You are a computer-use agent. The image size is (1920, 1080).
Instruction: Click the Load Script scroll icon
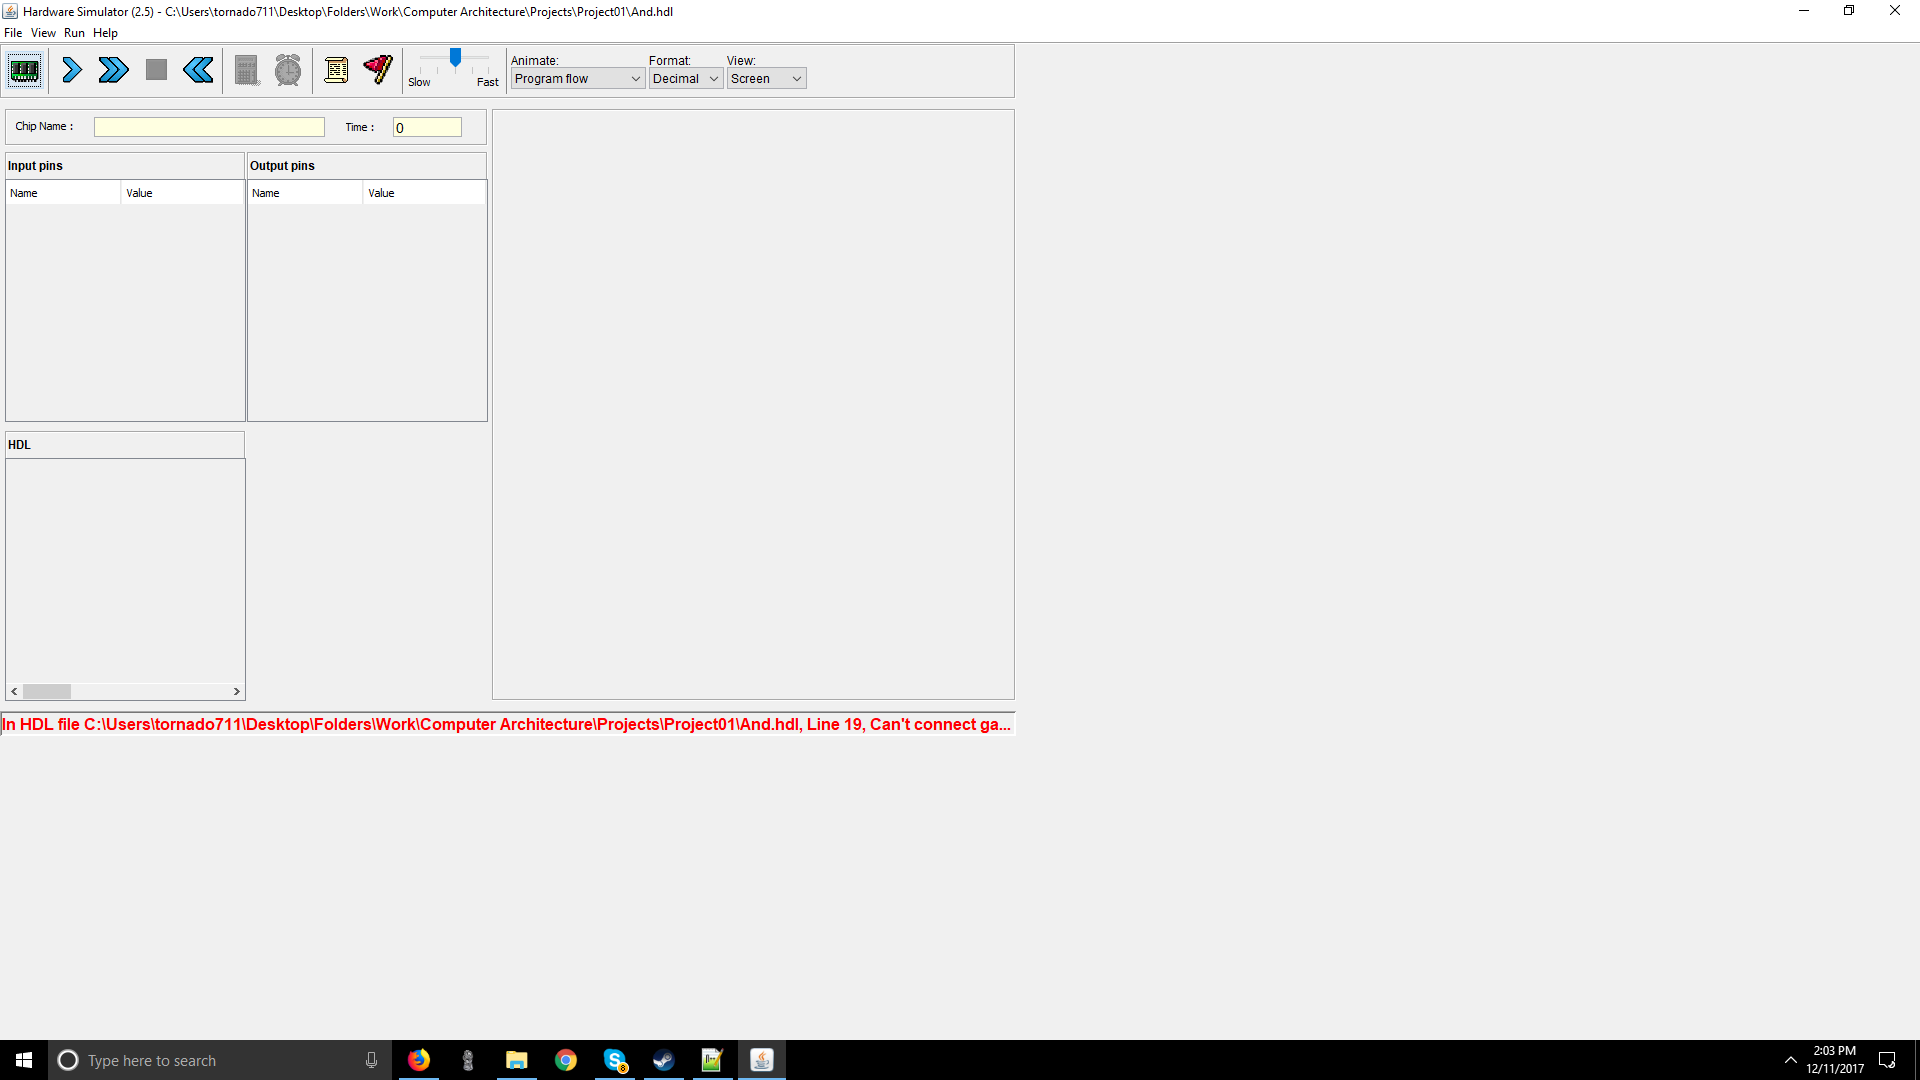click(336, 70)
